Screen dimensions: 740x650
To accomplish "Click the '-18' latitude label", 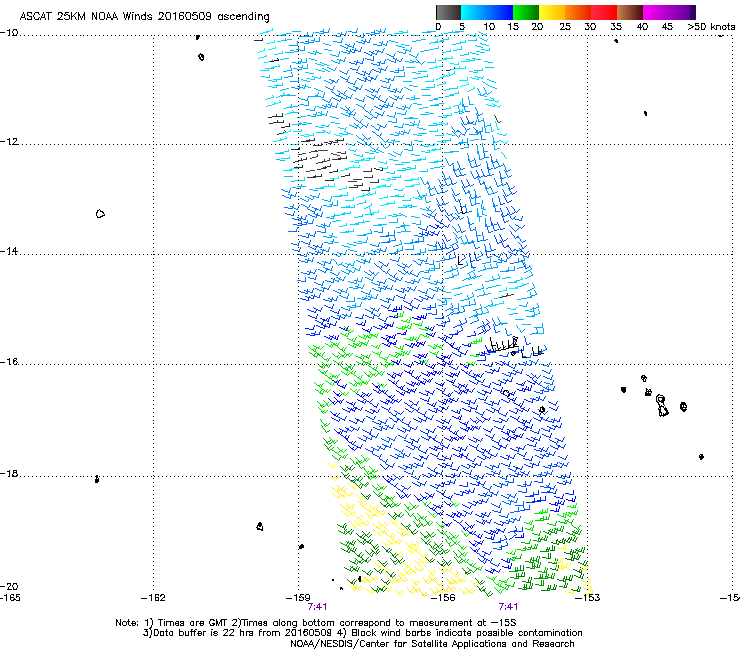I will pos(9,473).
